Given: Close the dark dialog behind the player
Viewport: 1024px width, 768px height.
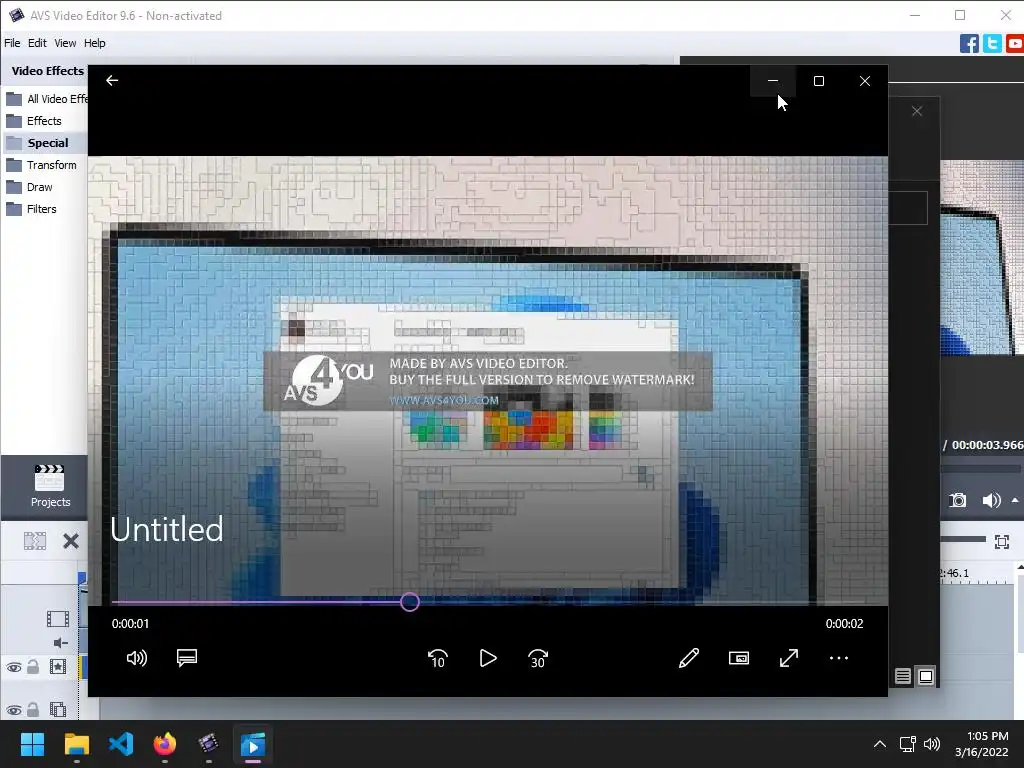Looking at the screenshot, I should [x=917, y=111].
